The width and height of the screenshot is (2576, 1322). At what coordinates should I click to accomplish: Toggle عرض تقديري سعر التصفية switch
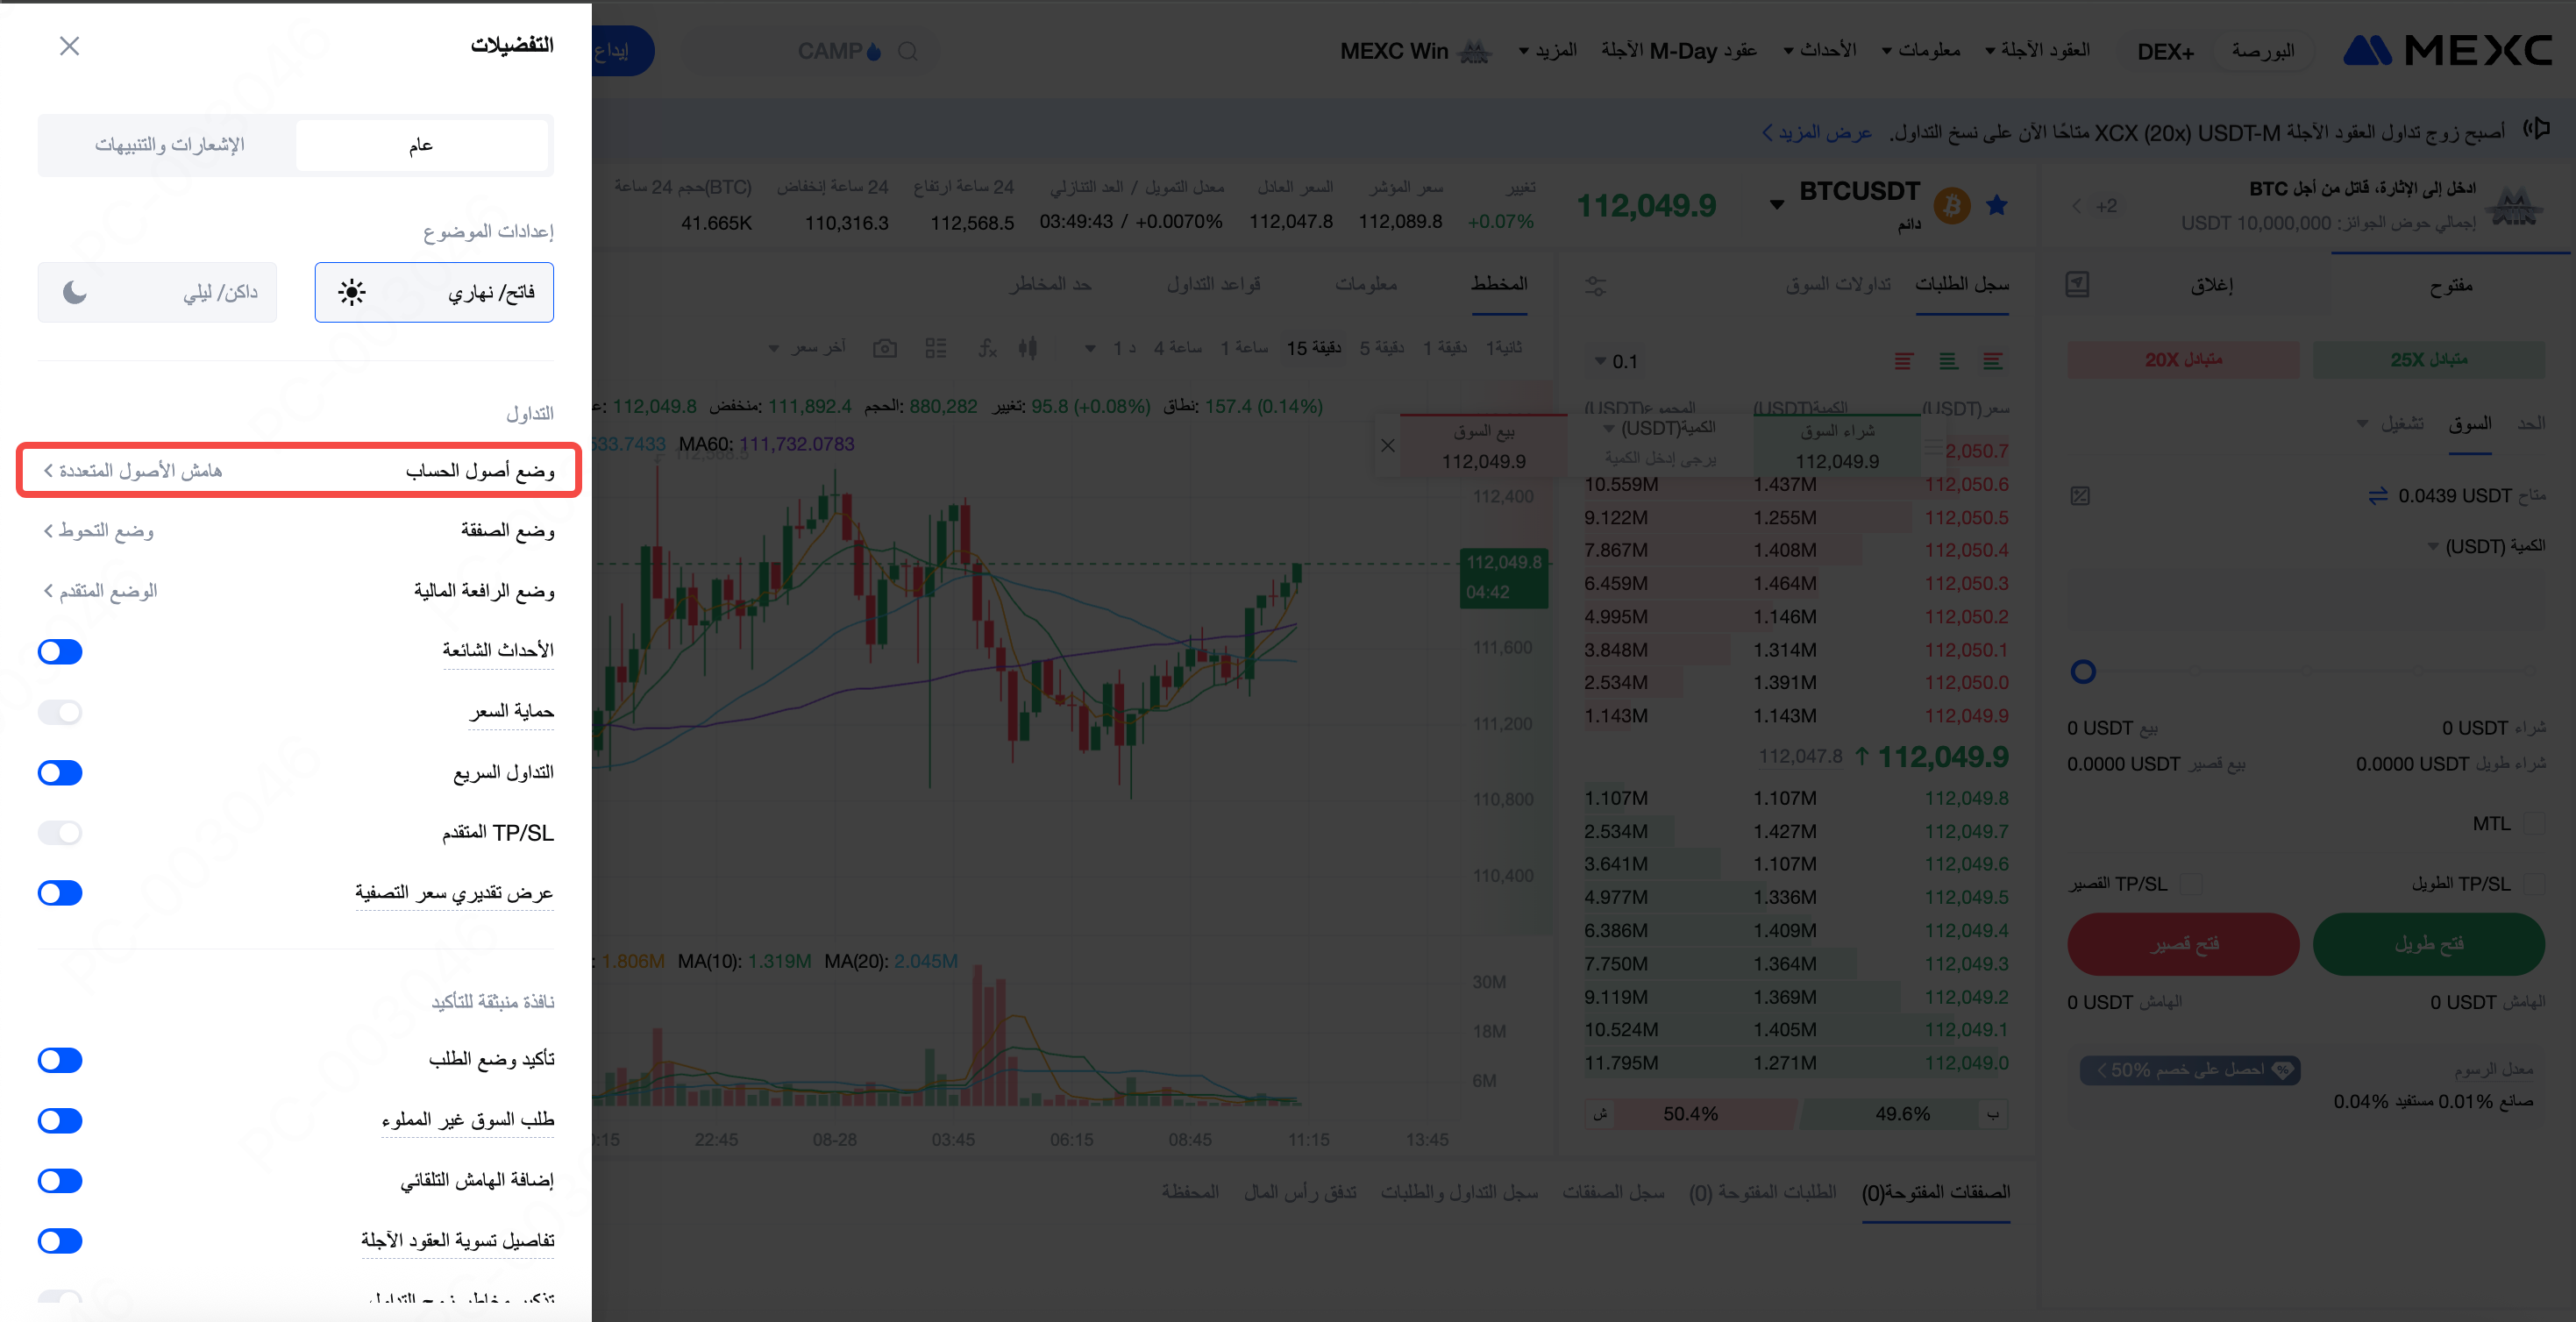pos(60,893)
